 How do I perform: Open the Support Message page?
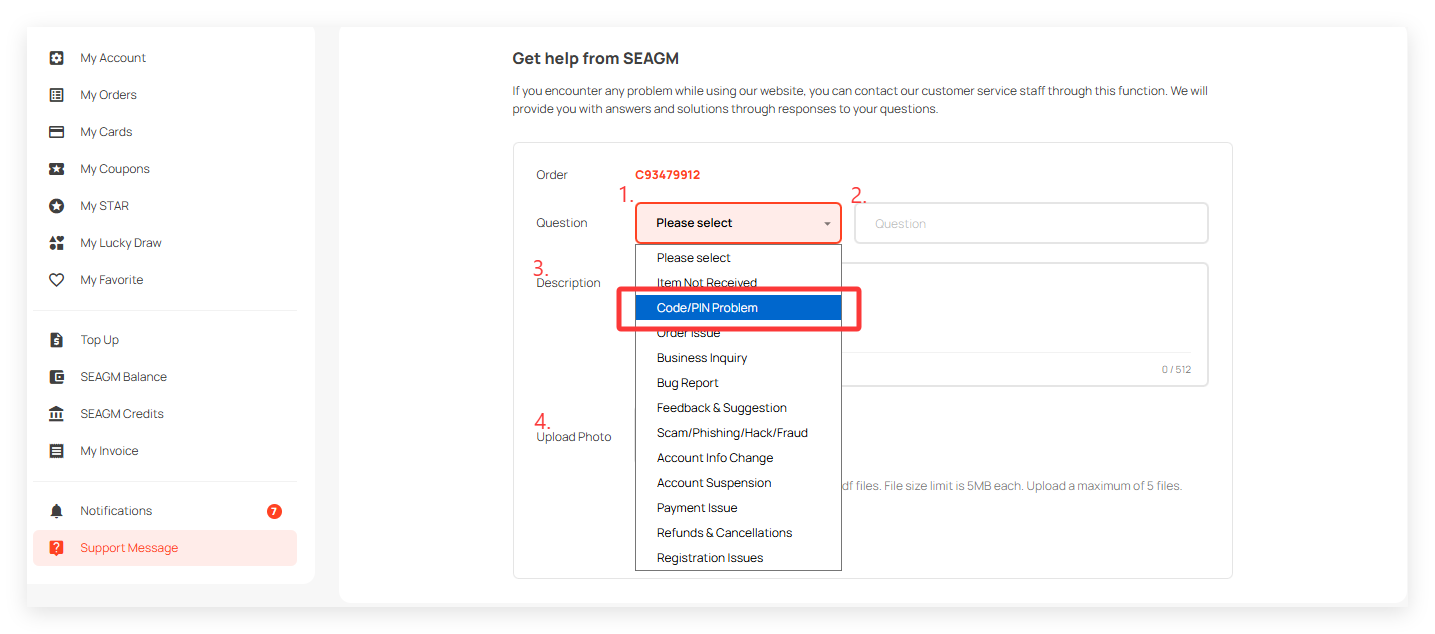(129, 548)
